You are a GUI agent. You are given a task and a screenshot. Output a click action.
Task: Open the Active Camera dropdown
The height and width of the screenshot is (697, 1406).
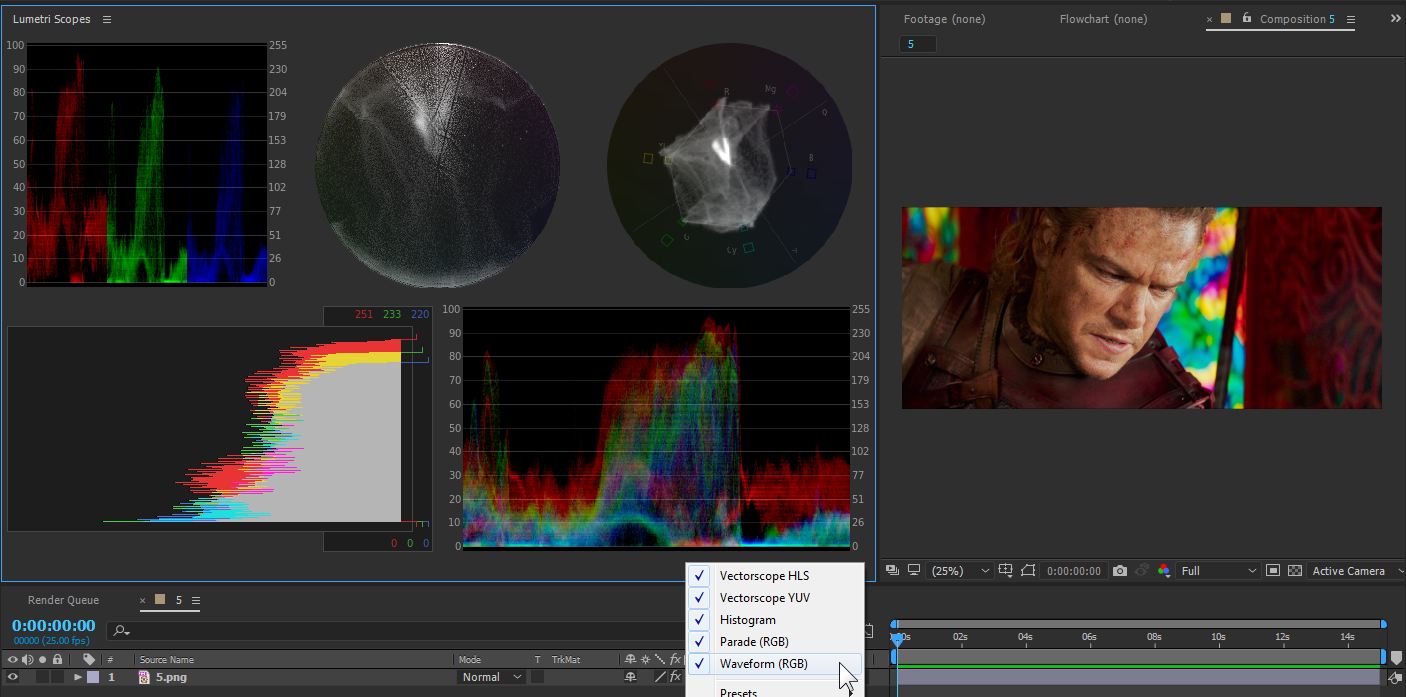tap(1356, 571)
